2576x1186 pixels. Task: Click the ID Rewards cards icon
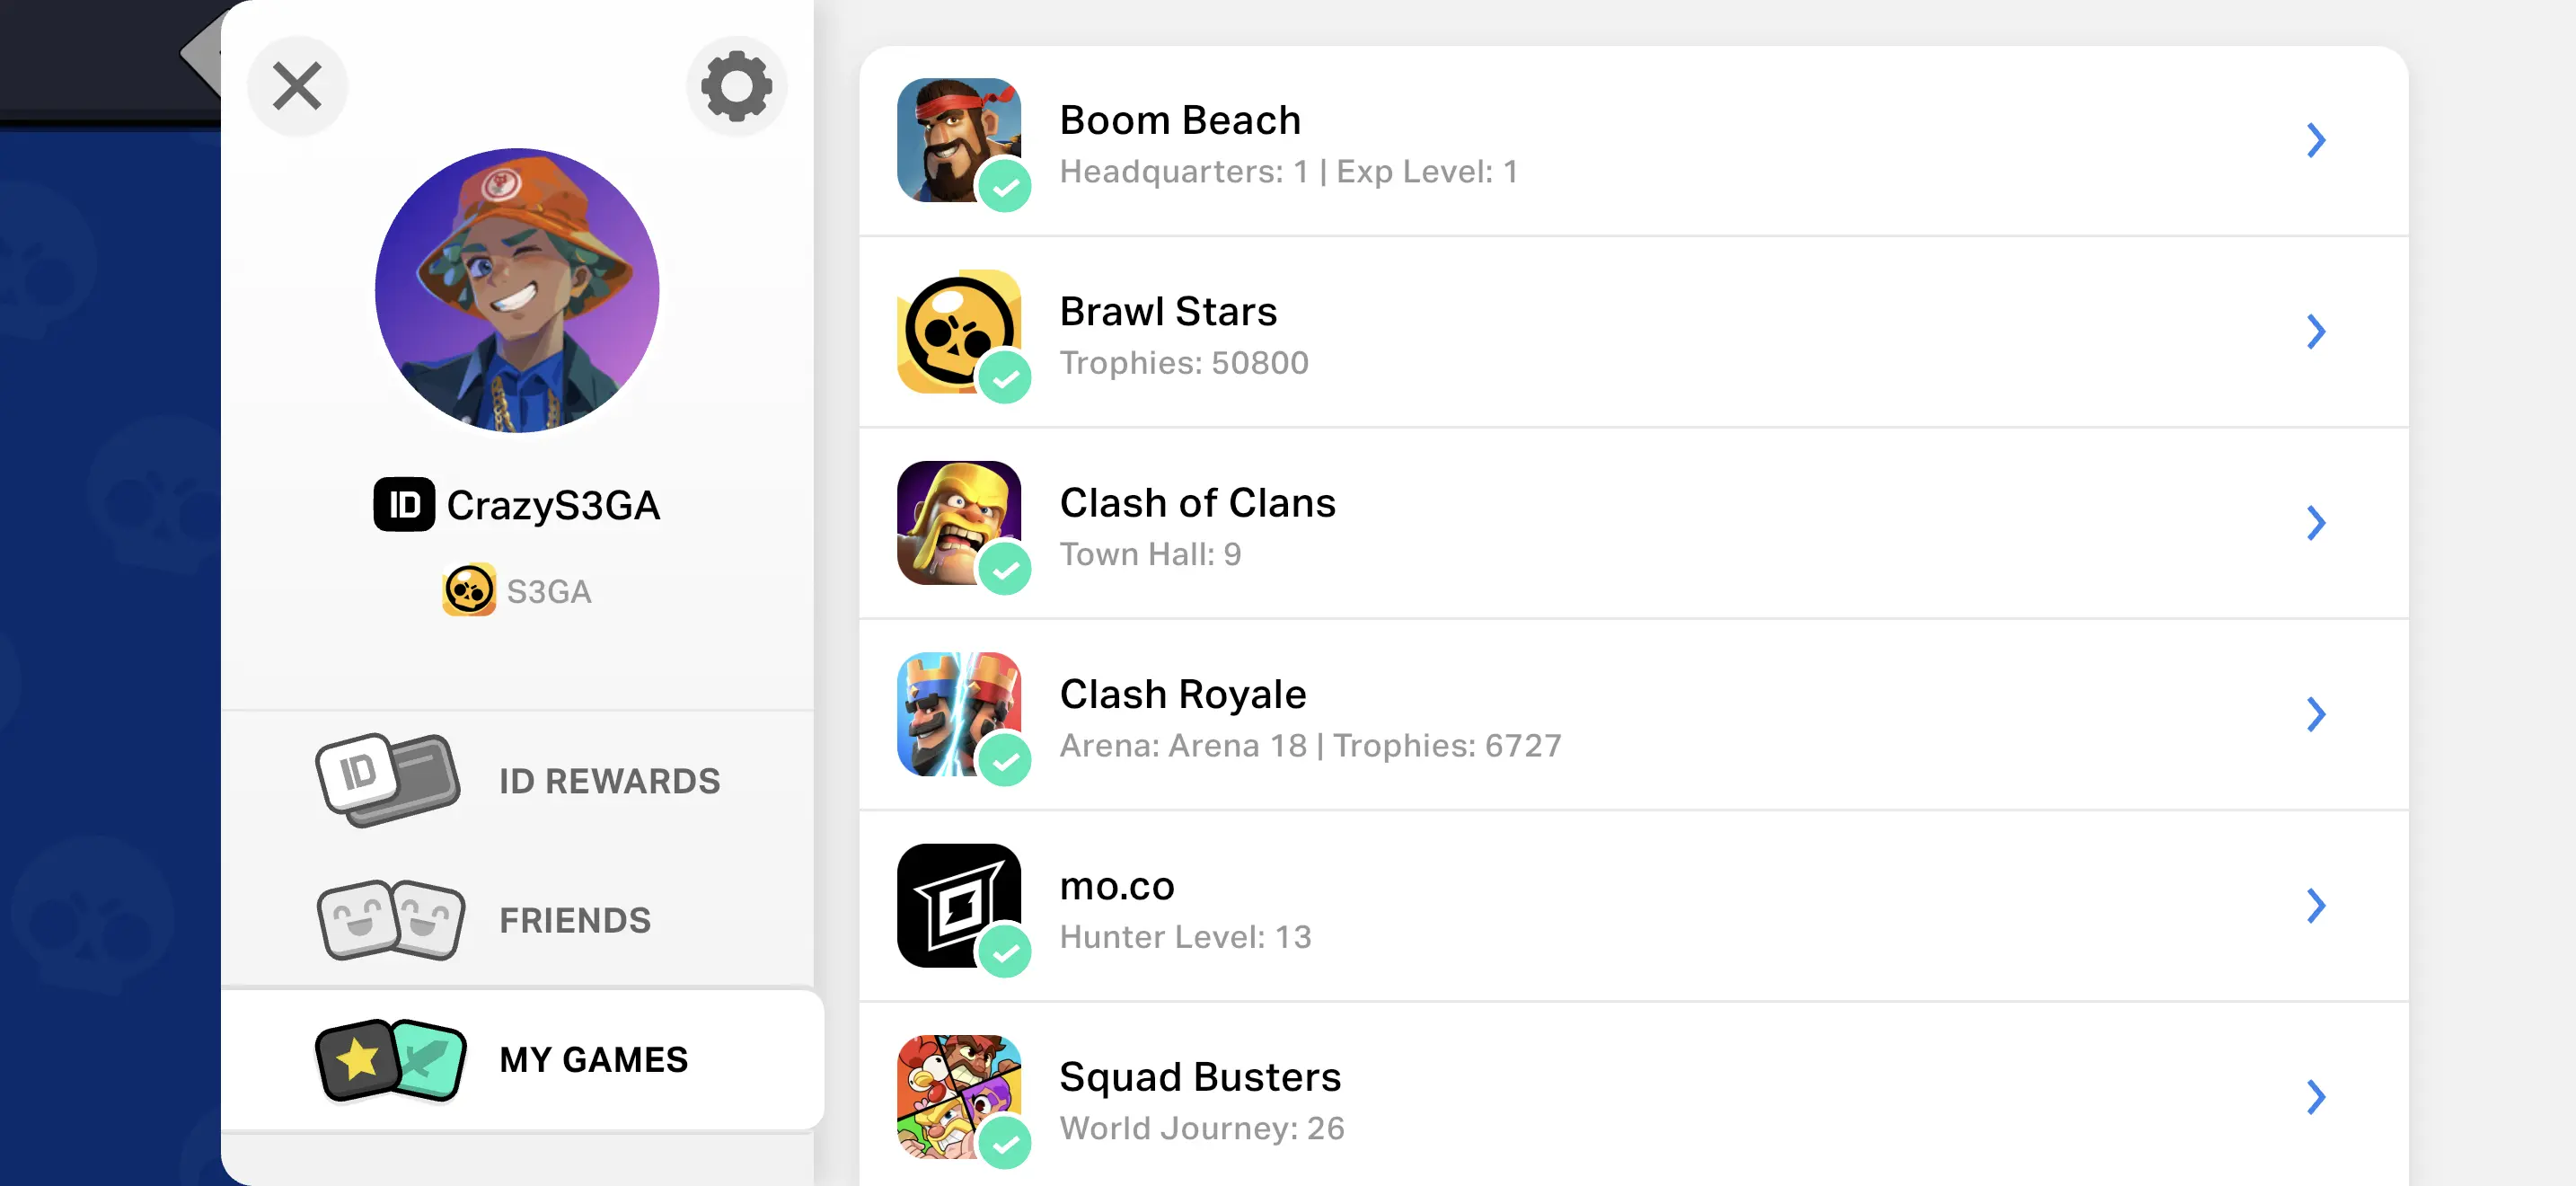click(x=388, y=780)
